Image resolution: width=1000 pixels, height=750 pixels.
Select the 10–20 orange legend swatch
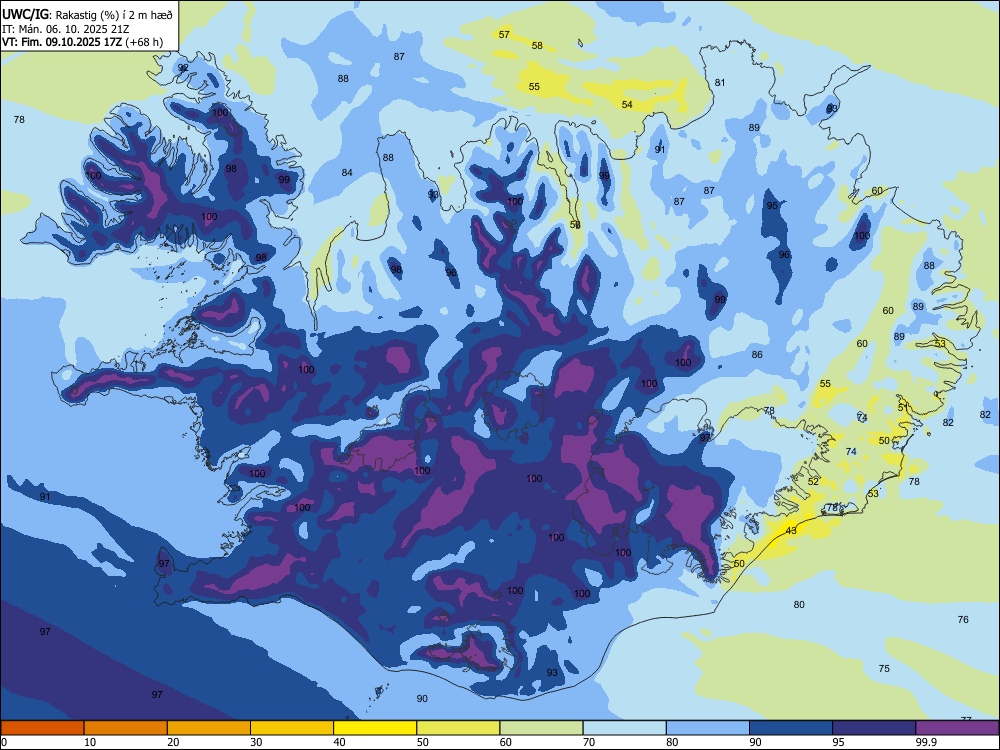coord(126,728)
